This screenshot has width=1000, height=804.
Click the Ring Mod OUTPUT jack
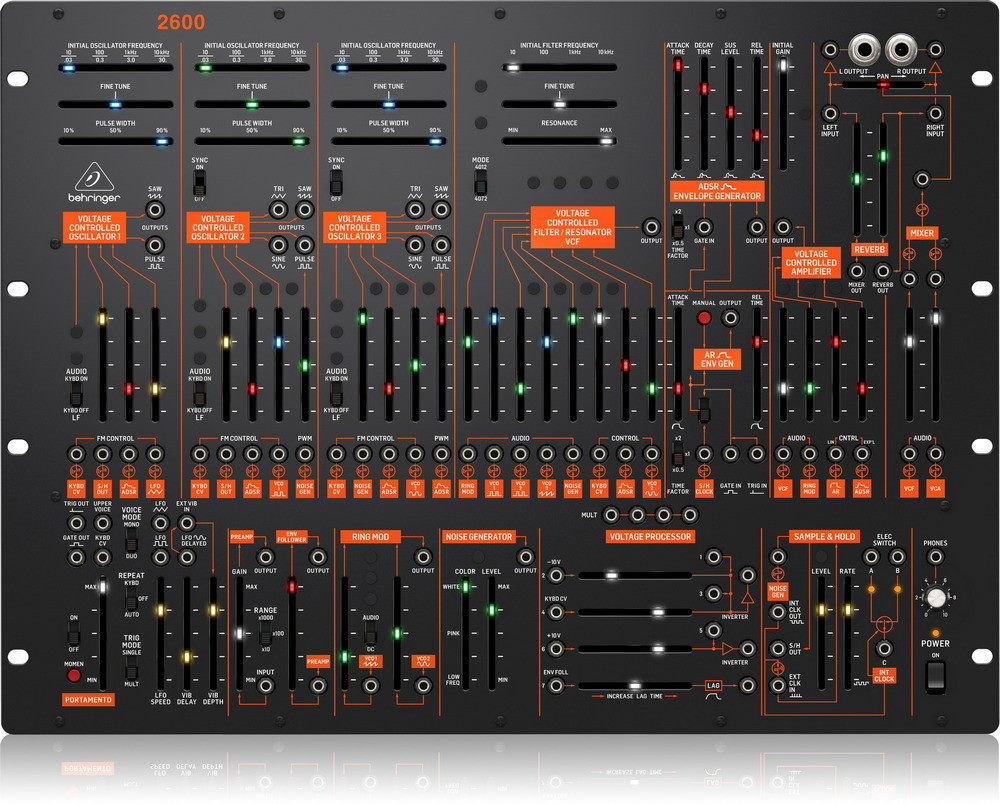pos(422,557)
